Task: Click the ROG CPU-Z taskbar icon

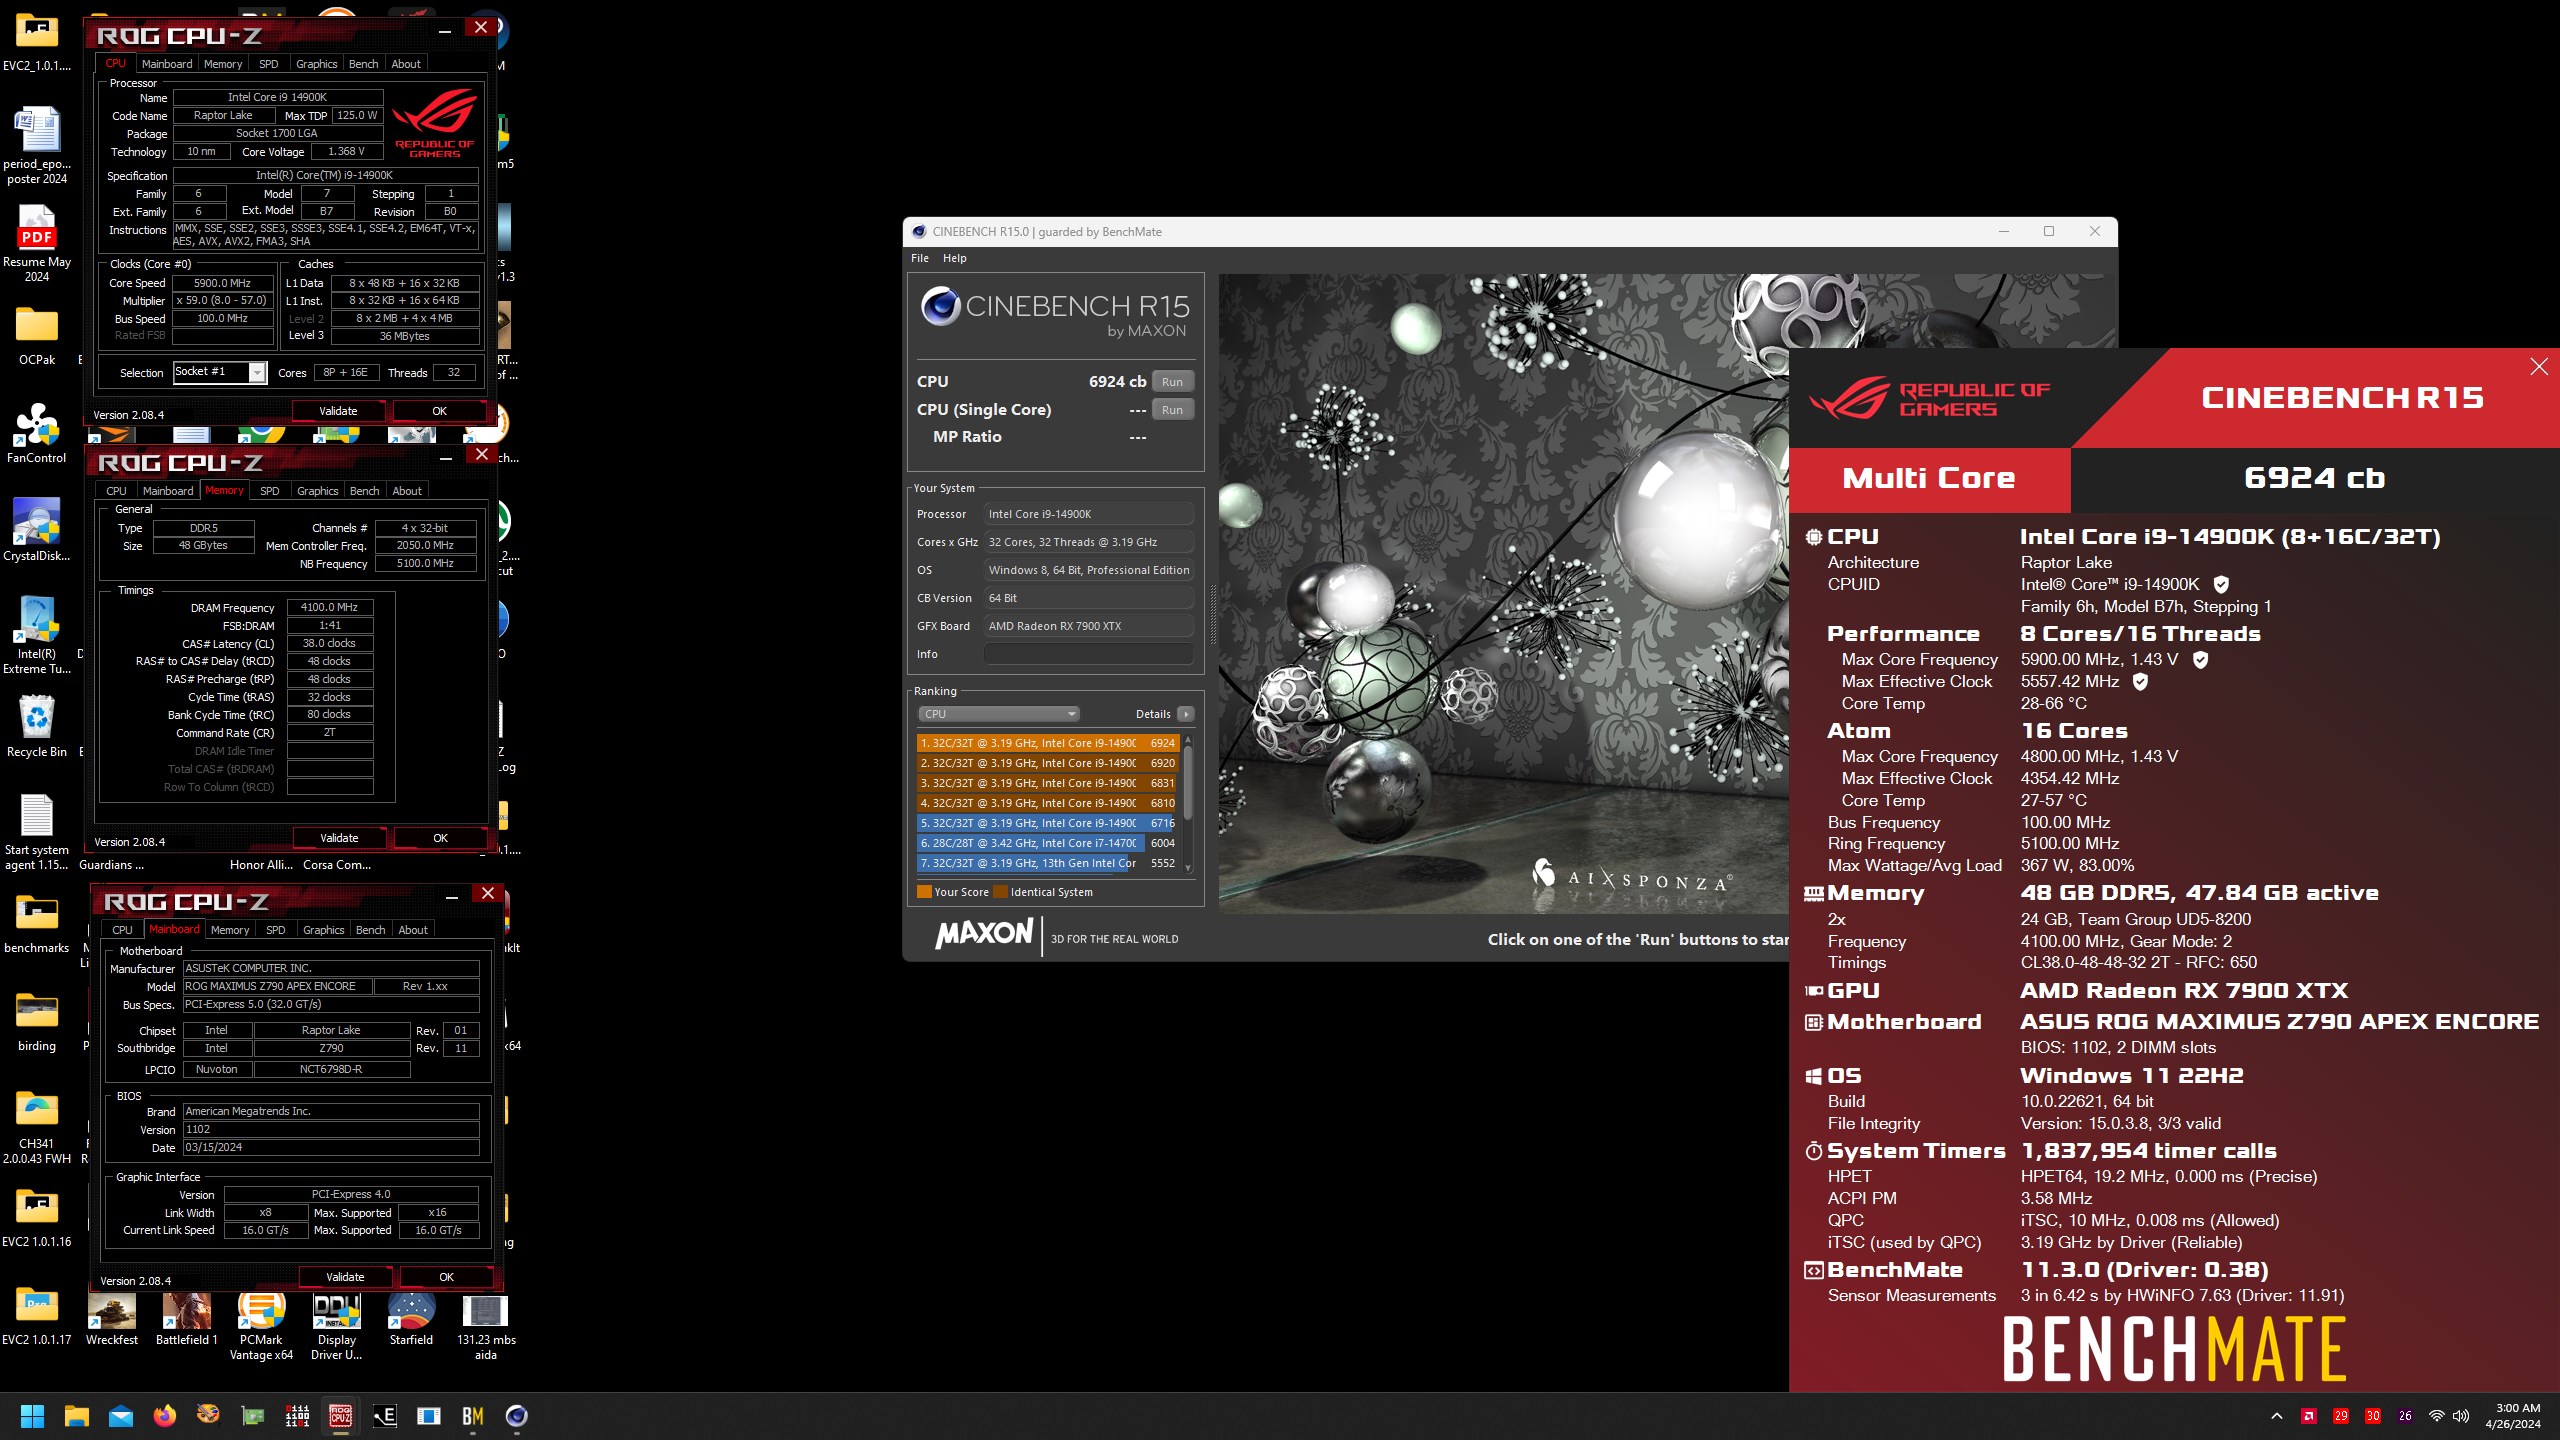Action: pyautogui.click(x=340, y=1416)
